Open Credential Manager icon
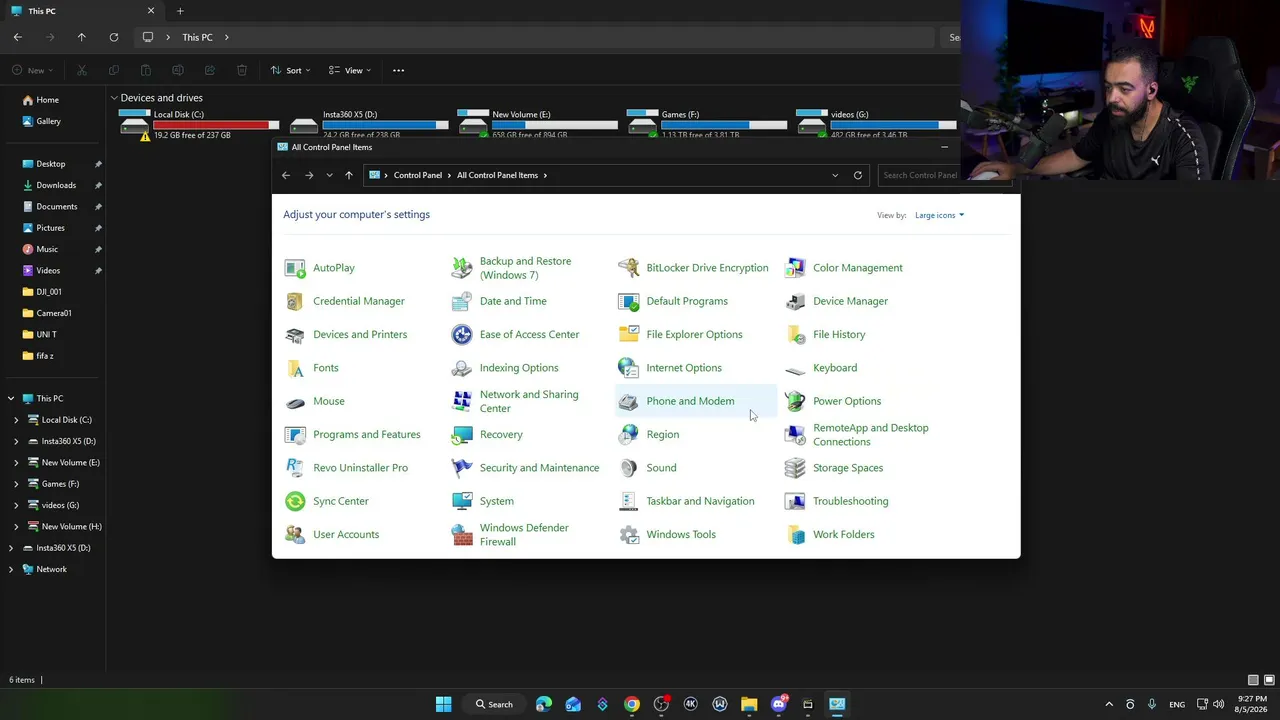 (x=295, y=301)
